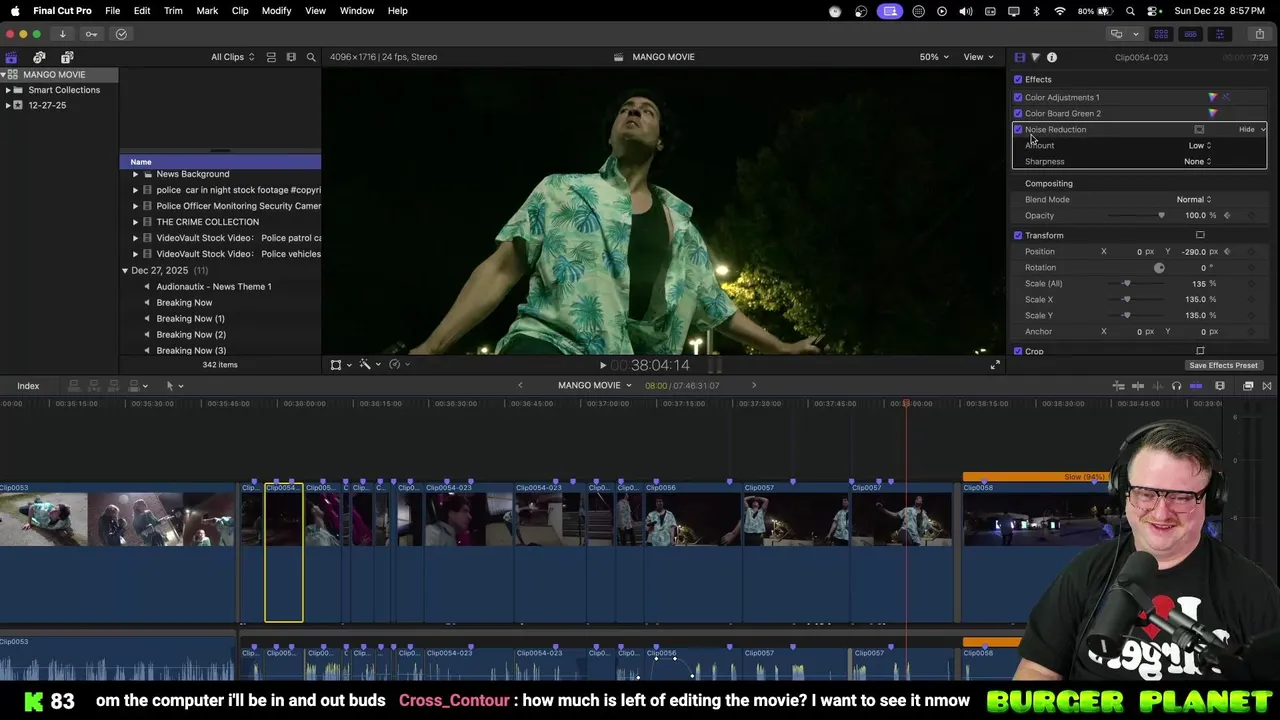Open the All Clips filter dropdown
Viewport: 1280px width, 720px height.
tap(232, 57)
